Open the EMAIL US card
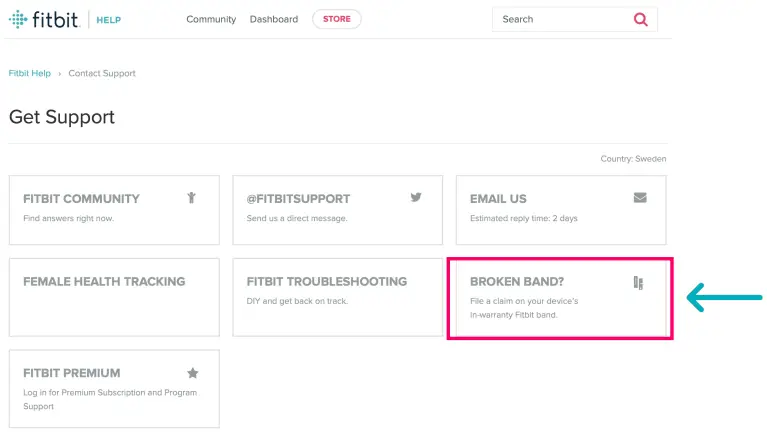Image resolution: width=767 pixels, height=433 pixels. (x=561, y=210)
